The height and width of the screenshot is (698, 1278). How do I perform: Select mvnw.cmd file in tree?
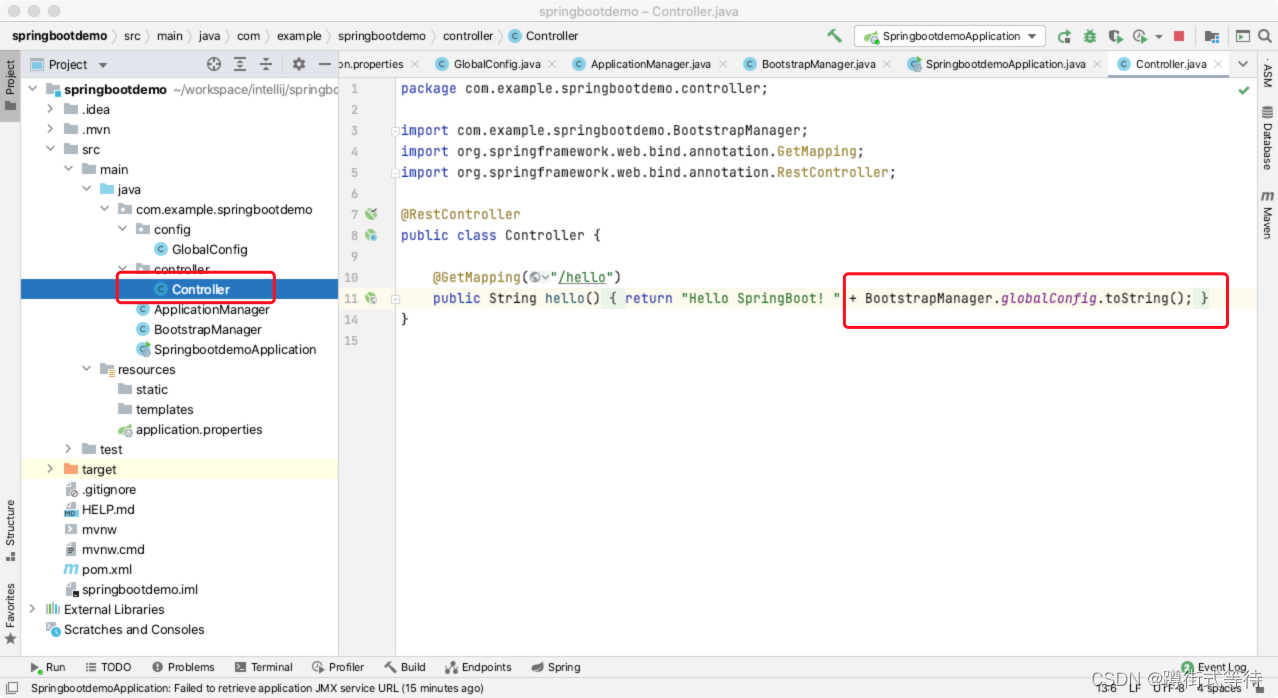point(113,549)
